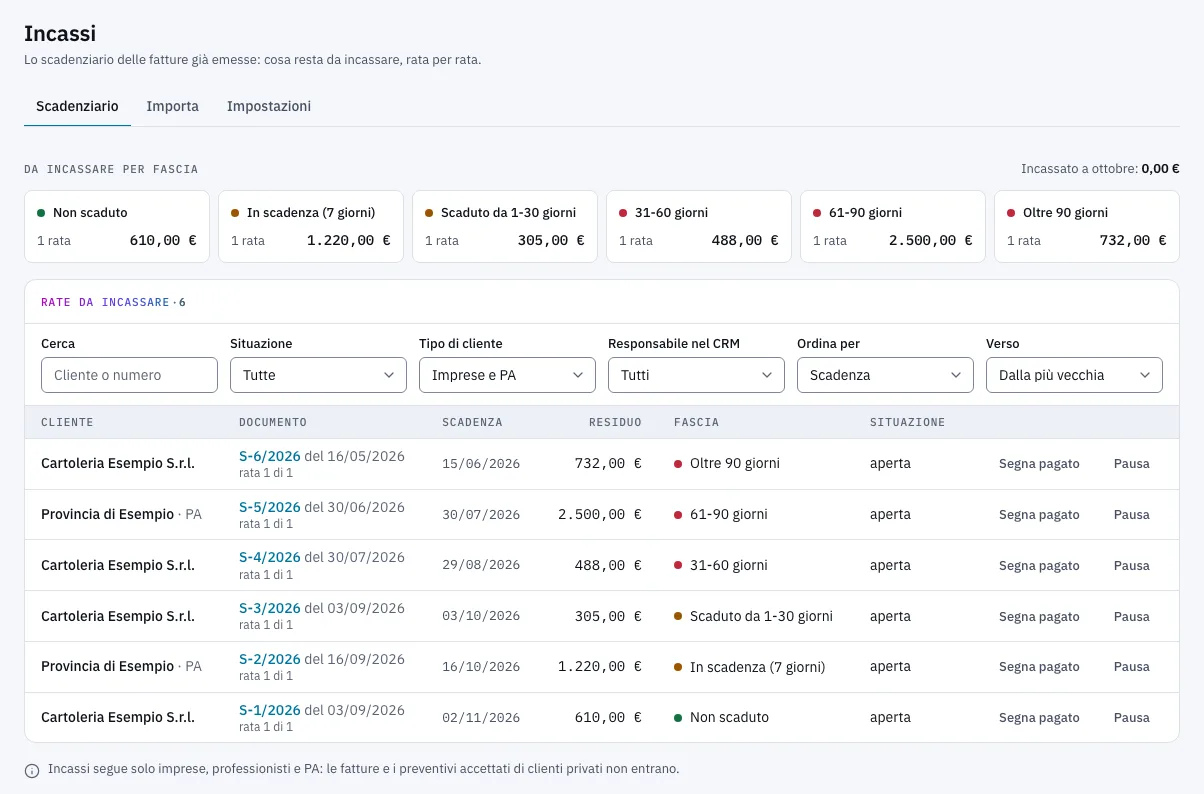This screenshot has width=1204, height=794.
Task: Click Segna pagato for S-3/2026
Action: (1039, 617)
